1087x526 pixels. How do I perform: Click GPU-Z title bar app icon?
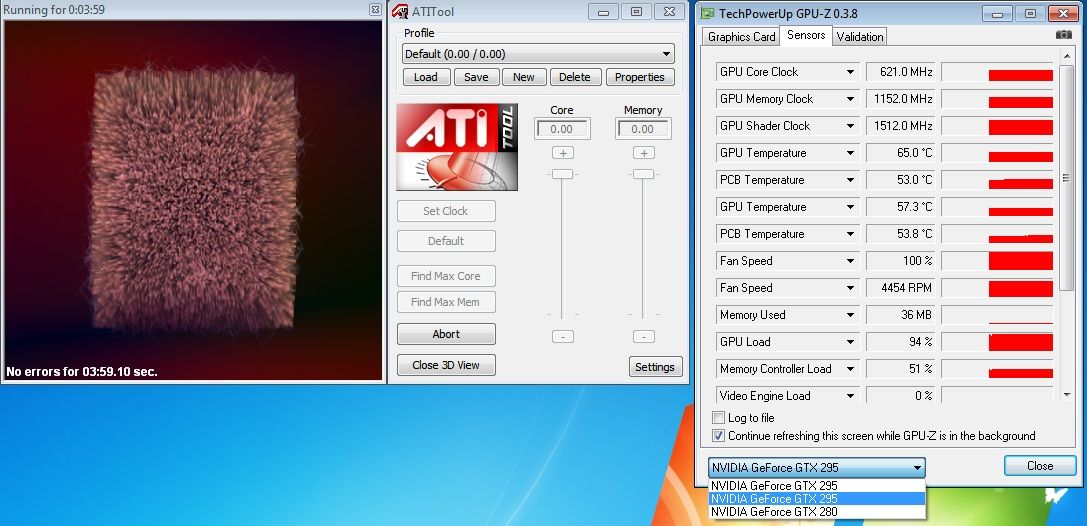(707, 12)
